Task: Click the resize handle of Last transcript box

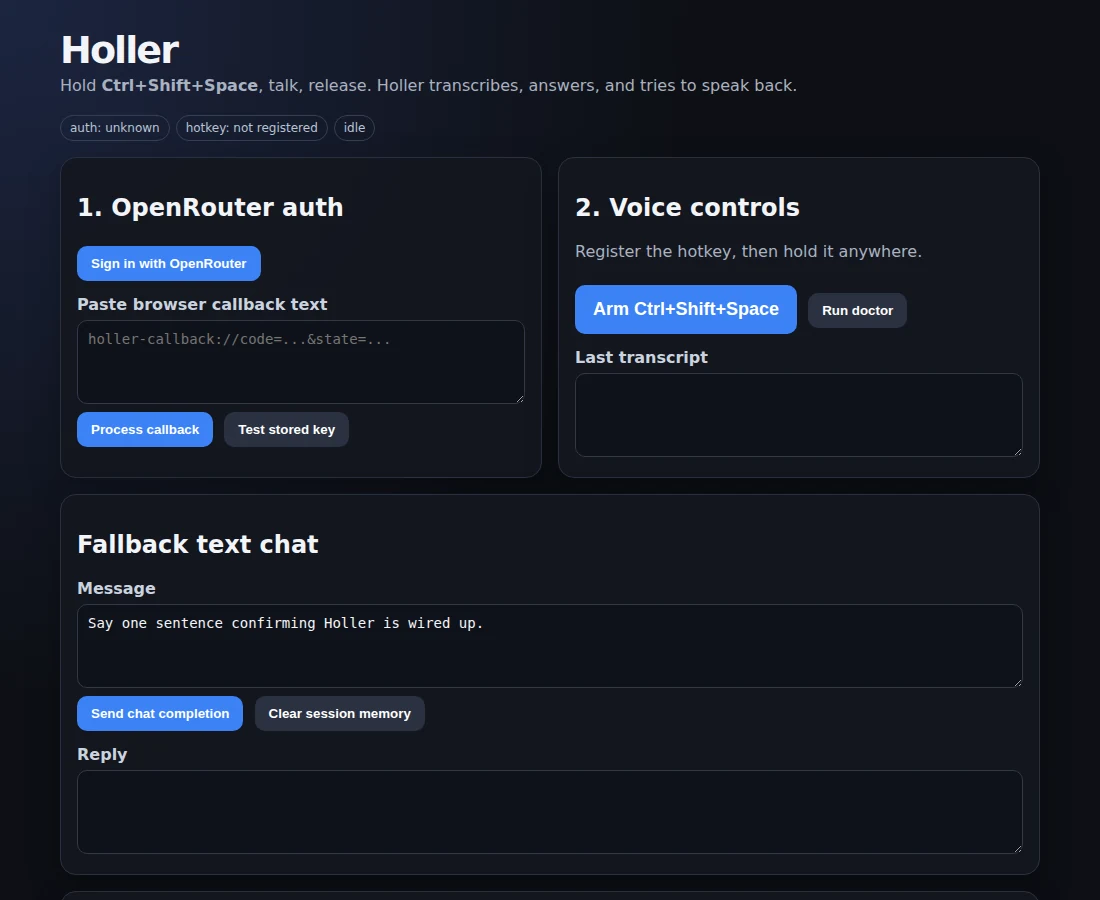Action: 1017,451
